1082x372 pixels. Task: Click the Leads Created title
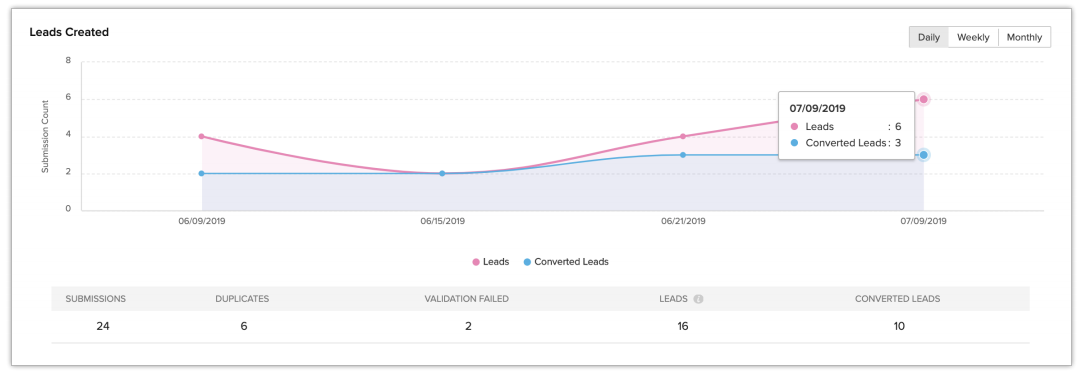point(69,32)
